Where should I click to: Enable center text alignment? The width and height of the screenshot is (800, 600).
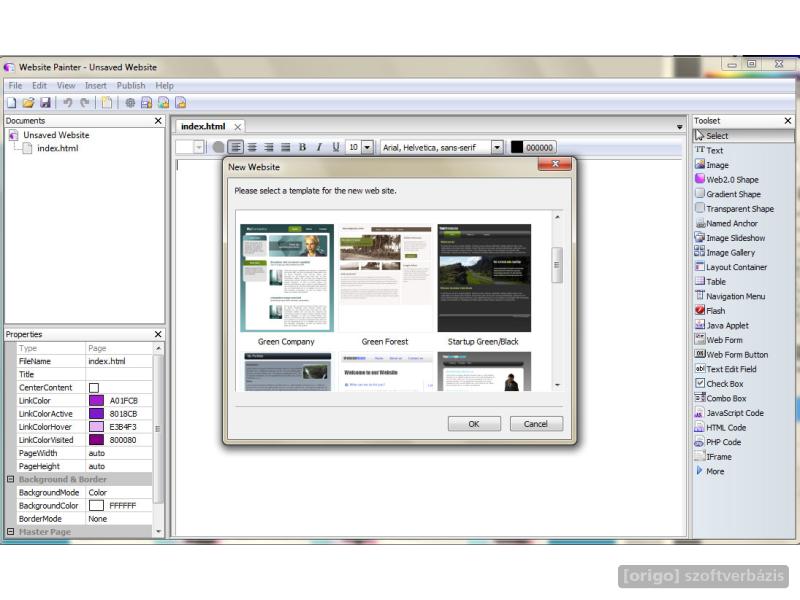coord(252,147)
